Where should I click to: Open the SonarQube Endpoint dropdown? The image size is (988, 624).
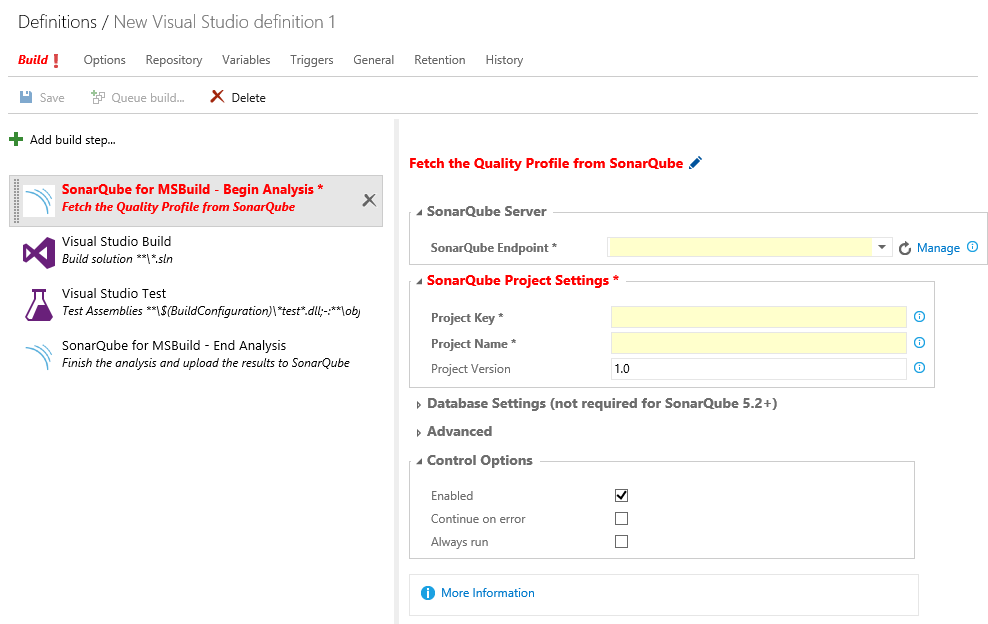(x=881, y=247)
